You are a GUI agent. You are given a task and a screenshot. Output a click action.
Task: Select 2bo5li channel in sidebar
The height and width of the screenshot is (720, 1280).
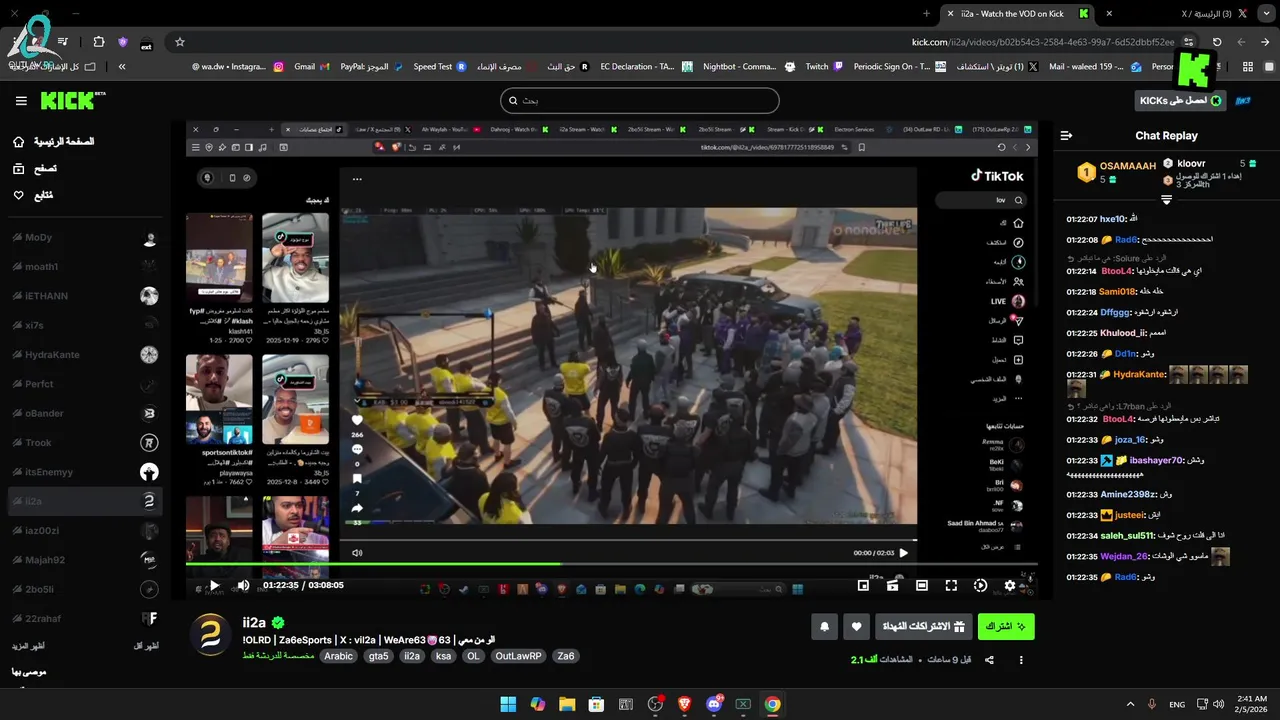pyautogui.click(x=85, y=589)
